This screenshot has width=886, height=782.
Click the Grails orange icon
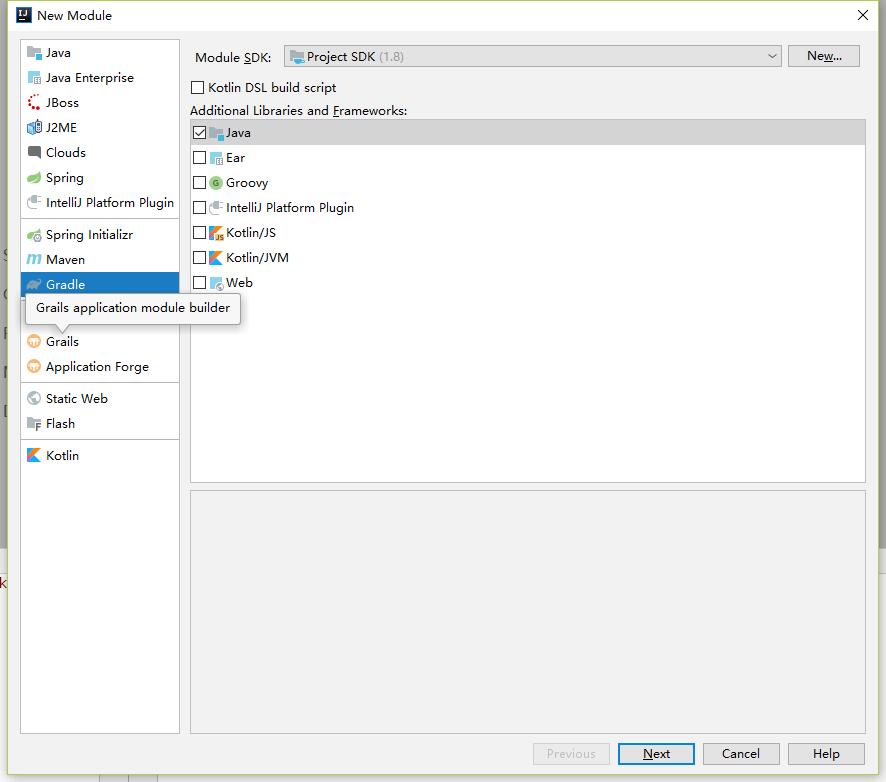pos(34,341)
